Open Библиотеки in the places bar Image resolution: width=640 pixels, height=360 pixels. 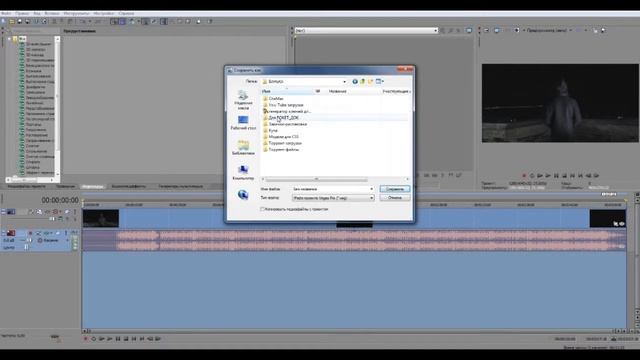(243, 148)
